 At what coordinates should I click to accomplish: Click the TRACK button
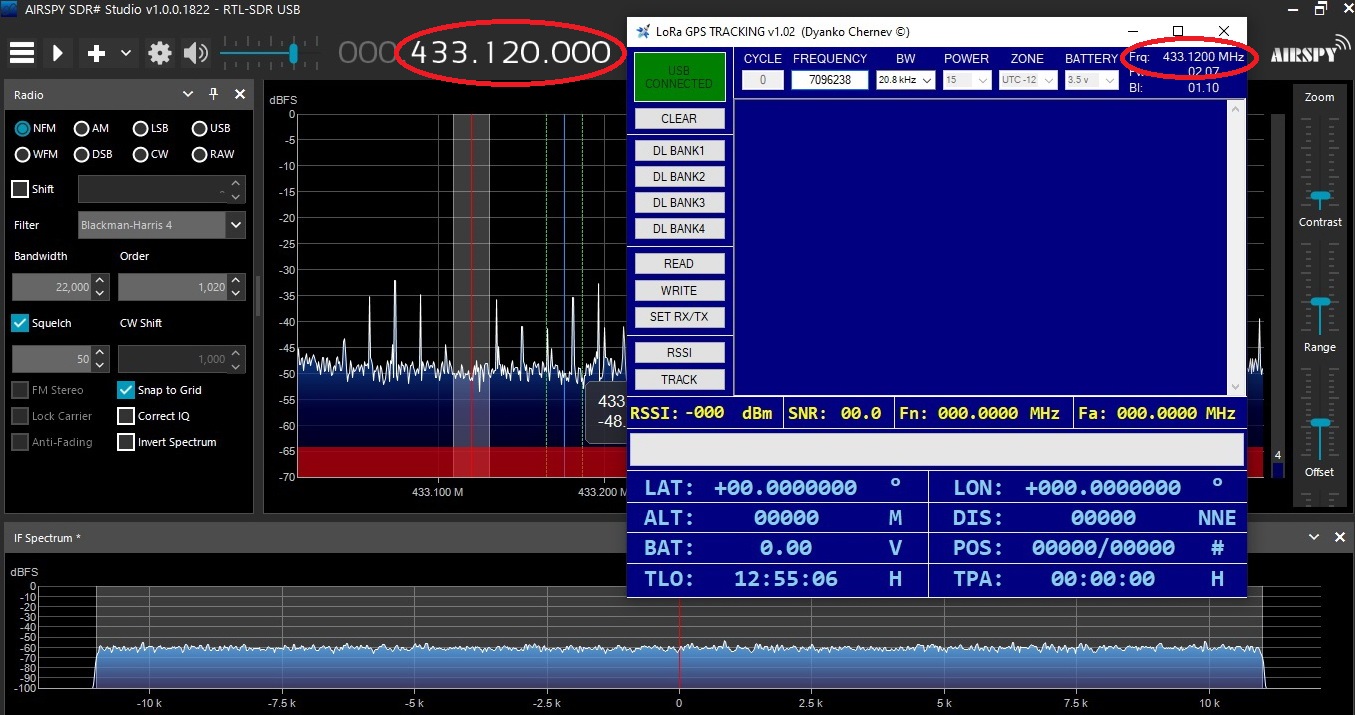(679, 380)
